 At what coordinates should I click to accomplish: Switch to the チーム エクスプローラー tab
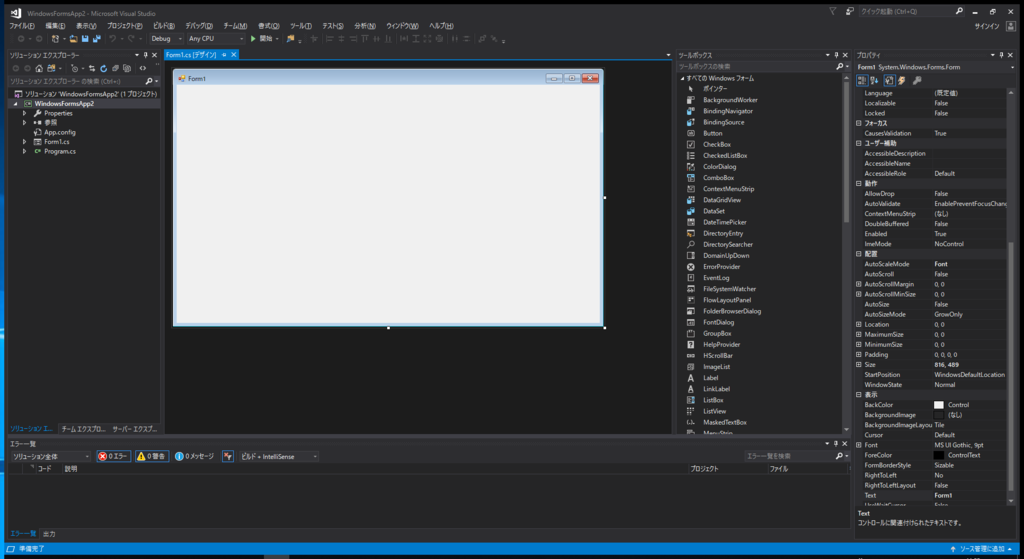(83, 429)
